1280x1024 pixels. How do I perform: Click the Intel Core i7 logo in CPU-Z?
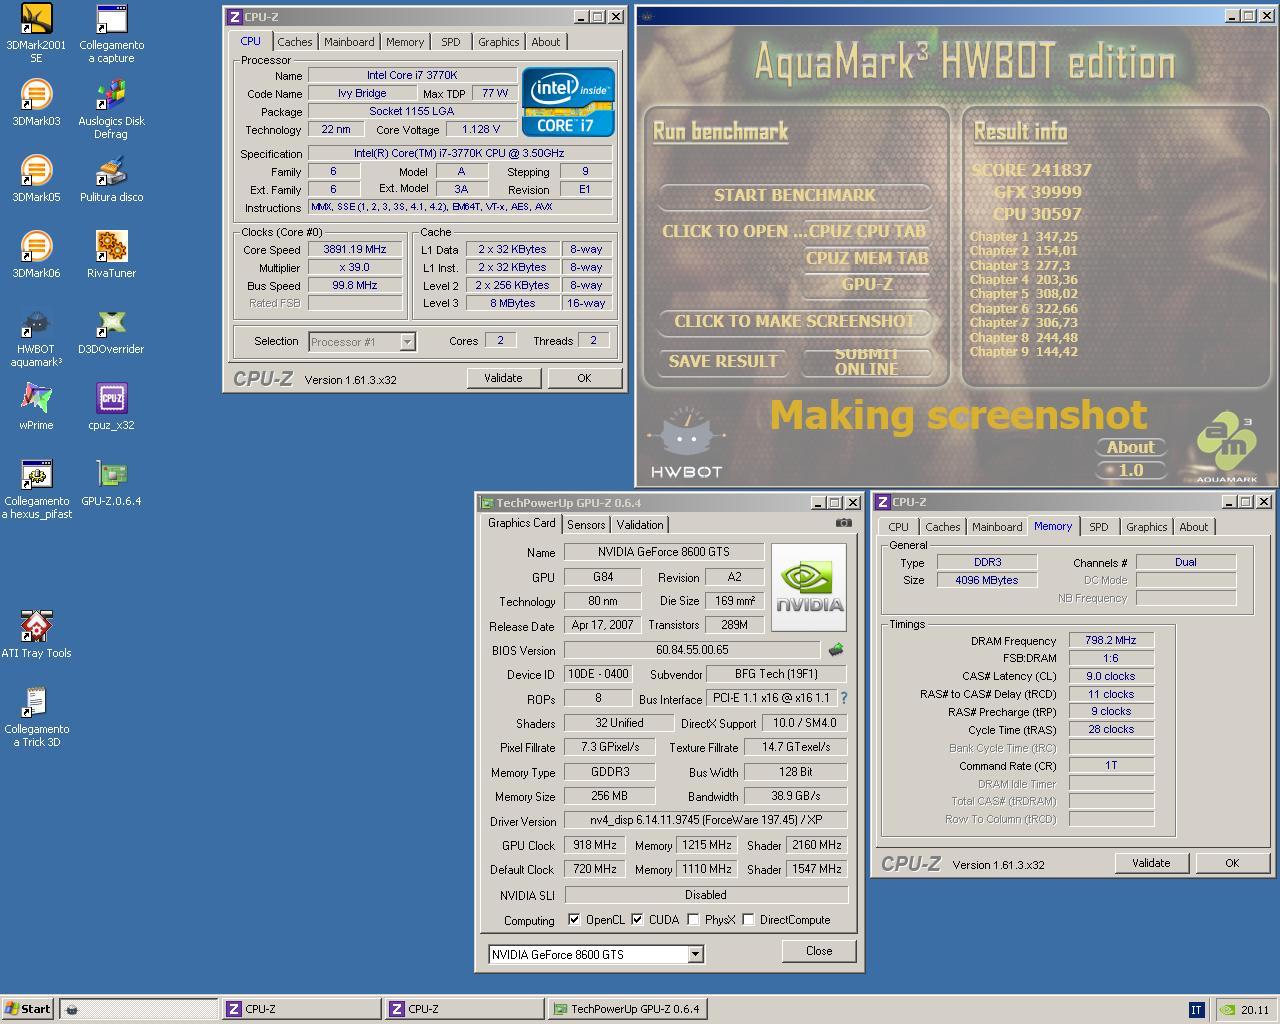tap(568, 102)
